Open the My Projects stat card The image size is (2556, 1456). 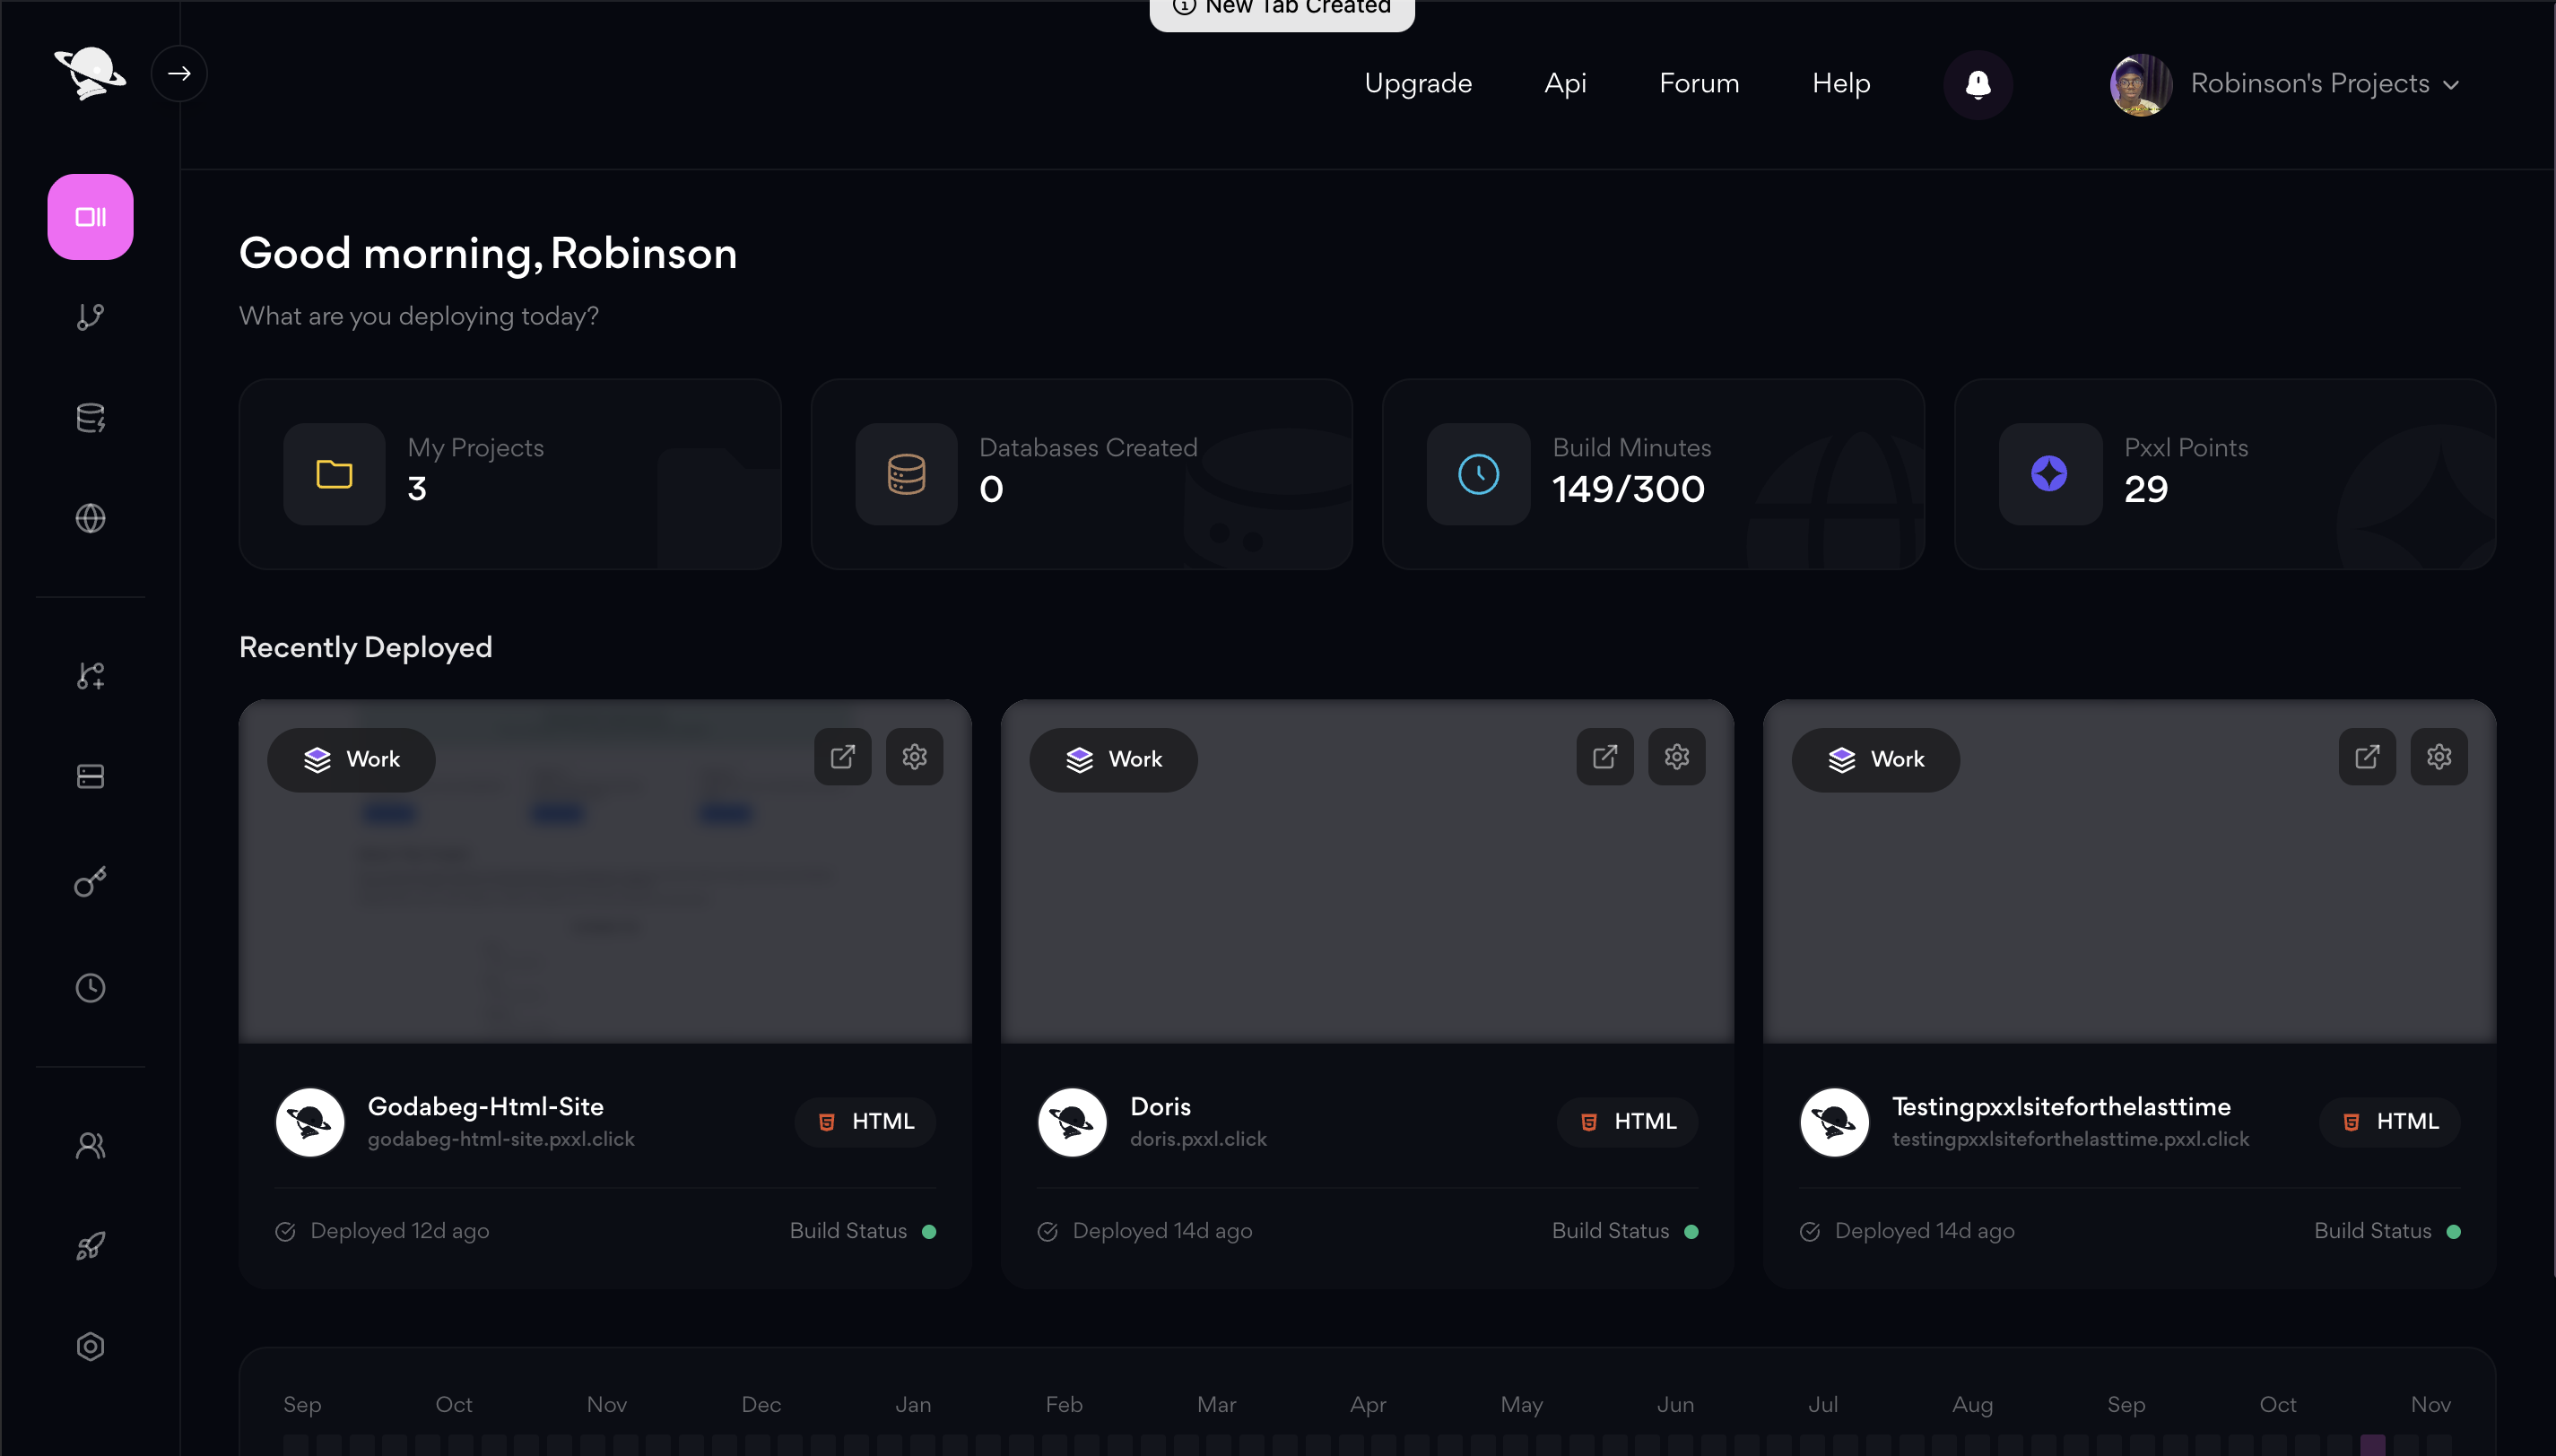[509, 474]
